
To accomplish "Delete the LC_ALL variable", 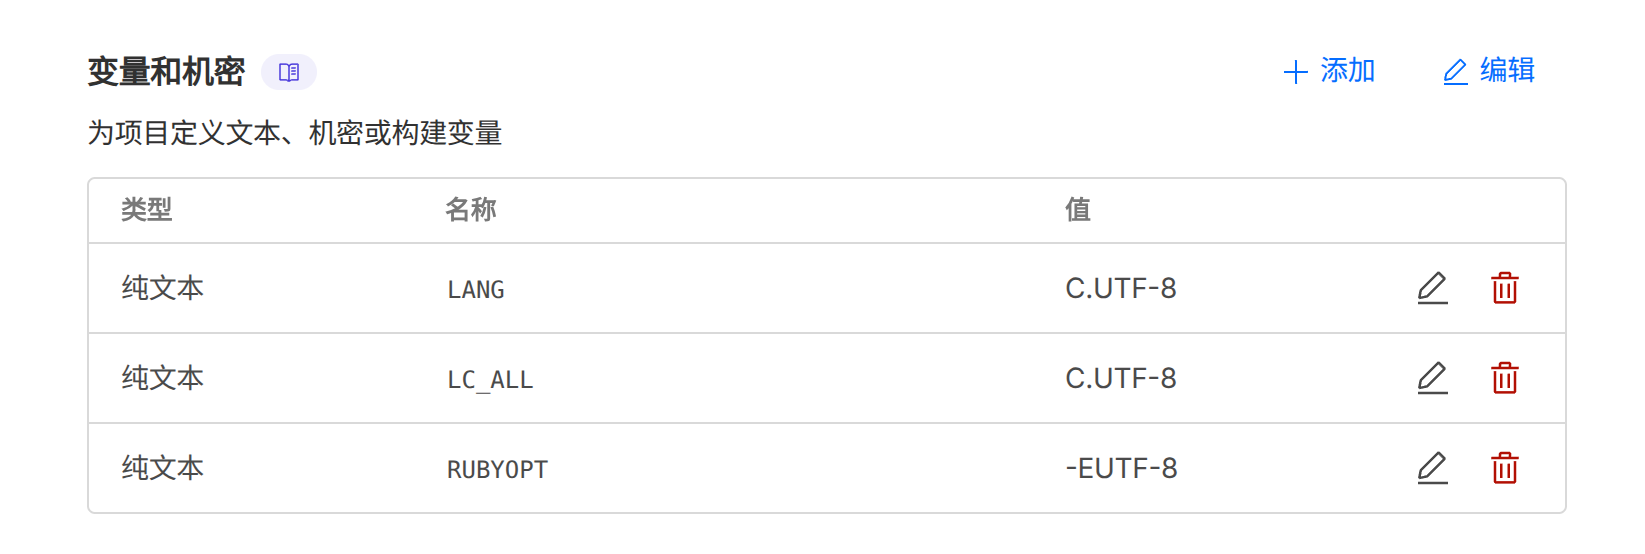I will pyautogui.click(x=1504, y=378).
